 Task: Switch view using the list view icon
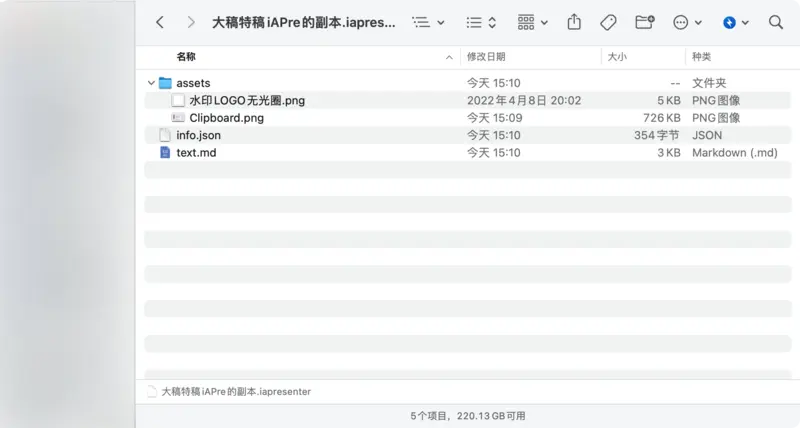coord(474,22)
